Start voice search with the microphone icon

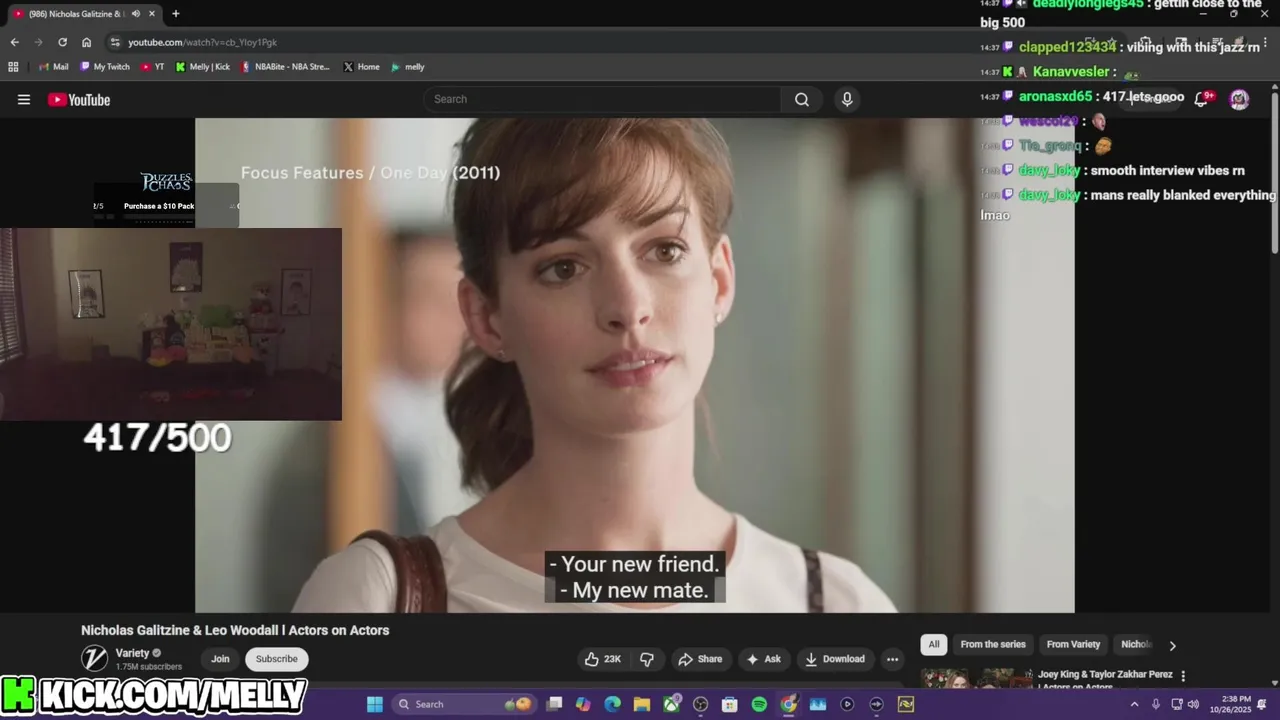847,99
